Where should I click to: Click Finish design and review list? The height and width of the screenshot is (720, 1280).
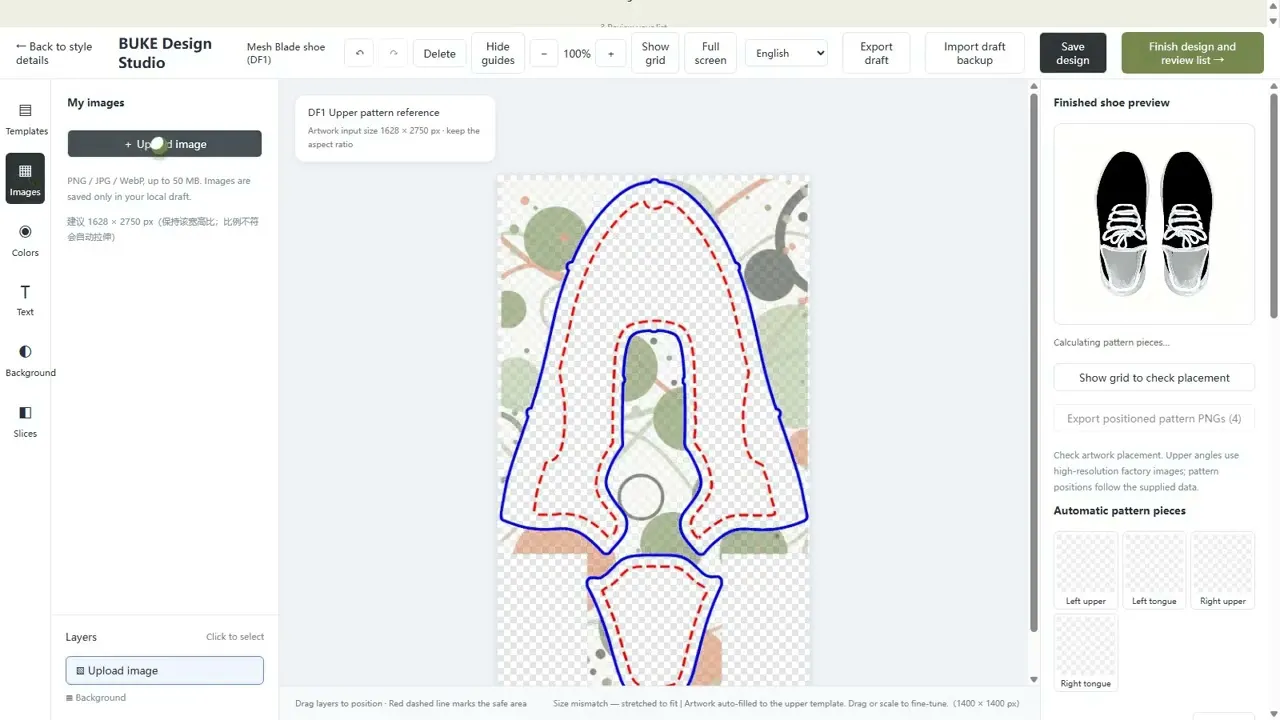click(1192, 53)
